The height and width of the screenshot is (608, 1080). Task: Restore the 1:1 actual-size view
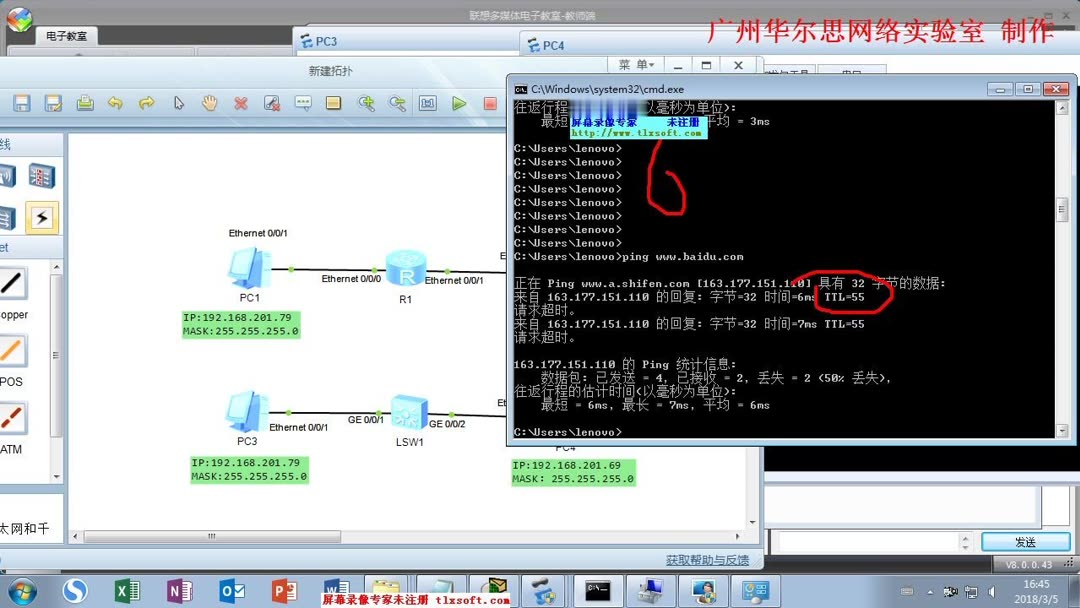pyautogui.click(x=427, y=103)
